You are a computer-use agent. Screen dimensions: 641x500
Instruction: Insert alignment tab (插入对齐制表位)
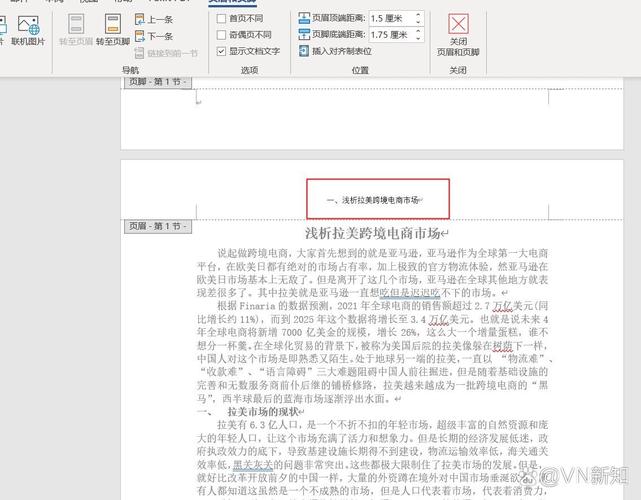[335, 51]
